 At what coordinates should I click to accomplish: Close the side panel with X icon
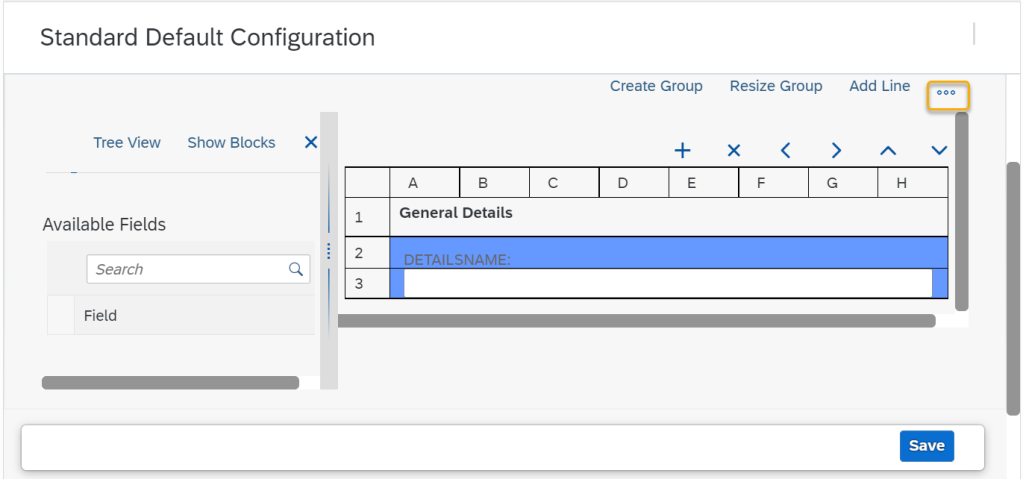tap(311, 143)
